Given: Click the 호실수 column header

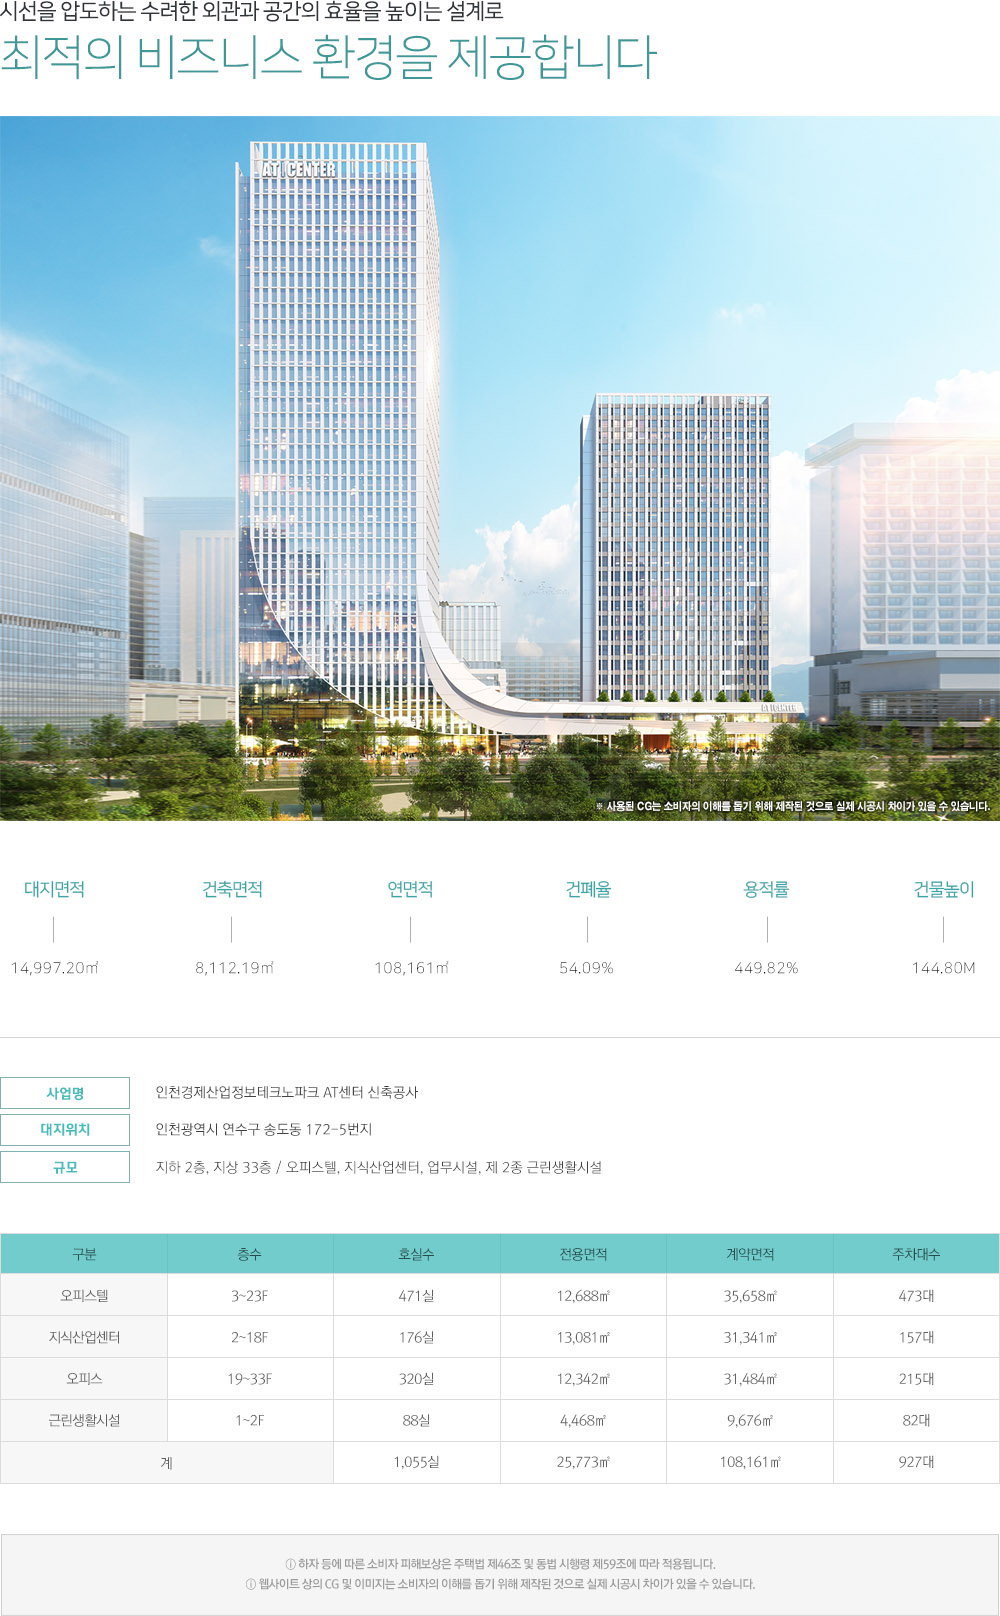Looking at the screenshot, I should (x=416, y=1254).
